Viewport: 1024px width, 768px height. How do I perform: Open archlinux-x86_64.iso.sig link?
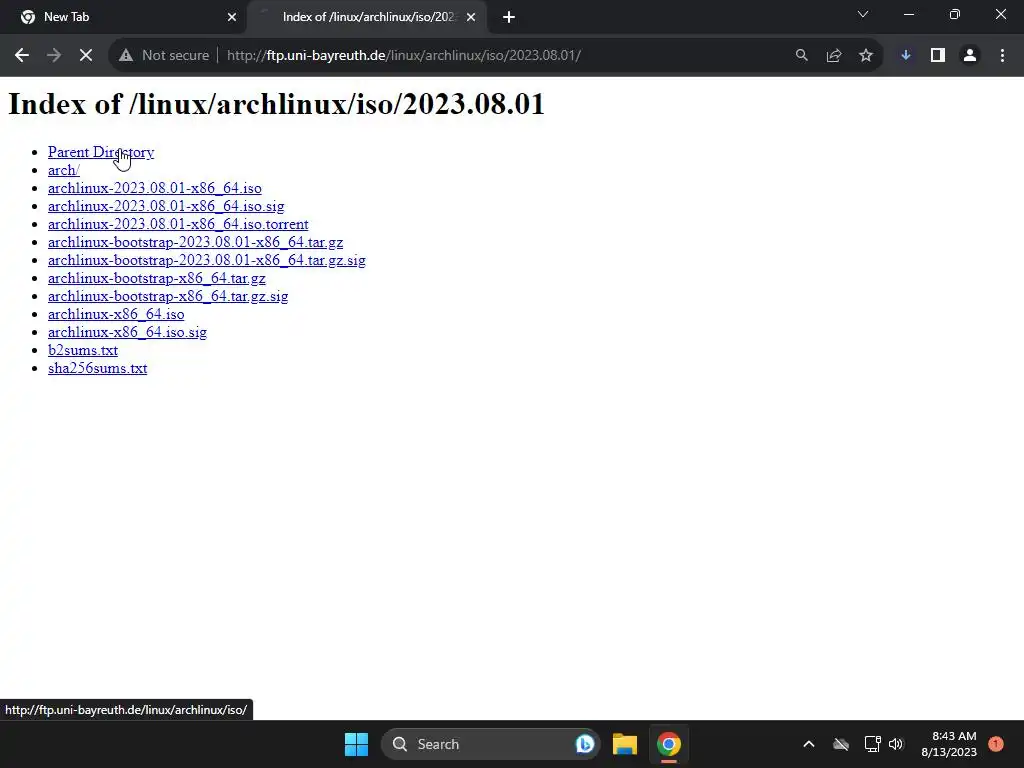click(x=127, y=332)
